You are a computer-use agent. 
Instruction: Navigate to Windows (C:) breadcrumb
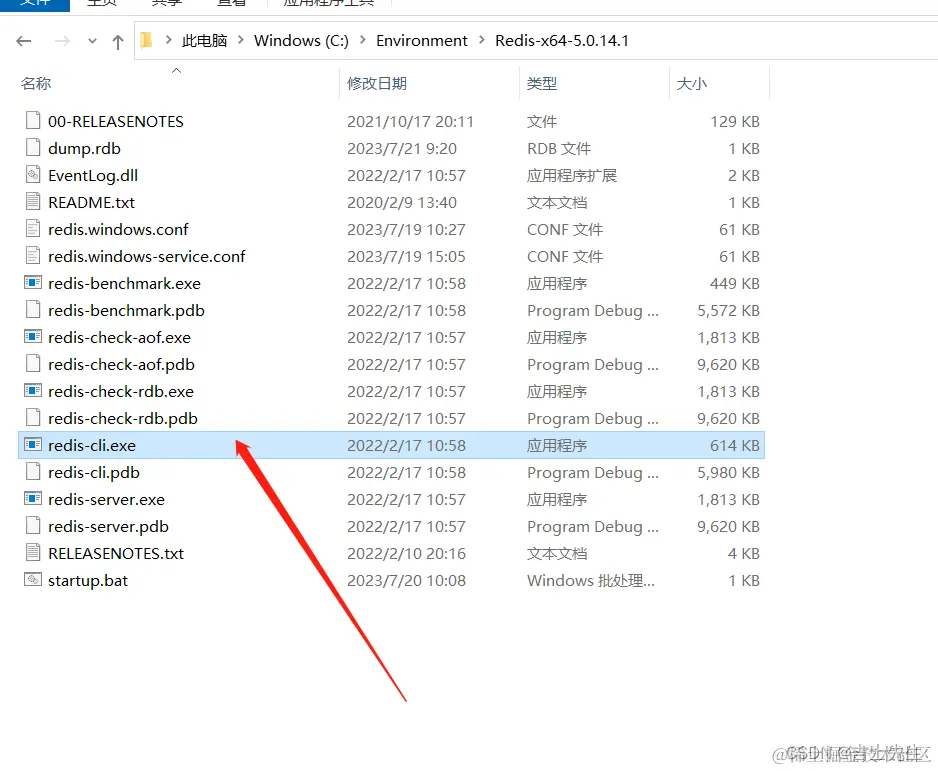point(301,41)
